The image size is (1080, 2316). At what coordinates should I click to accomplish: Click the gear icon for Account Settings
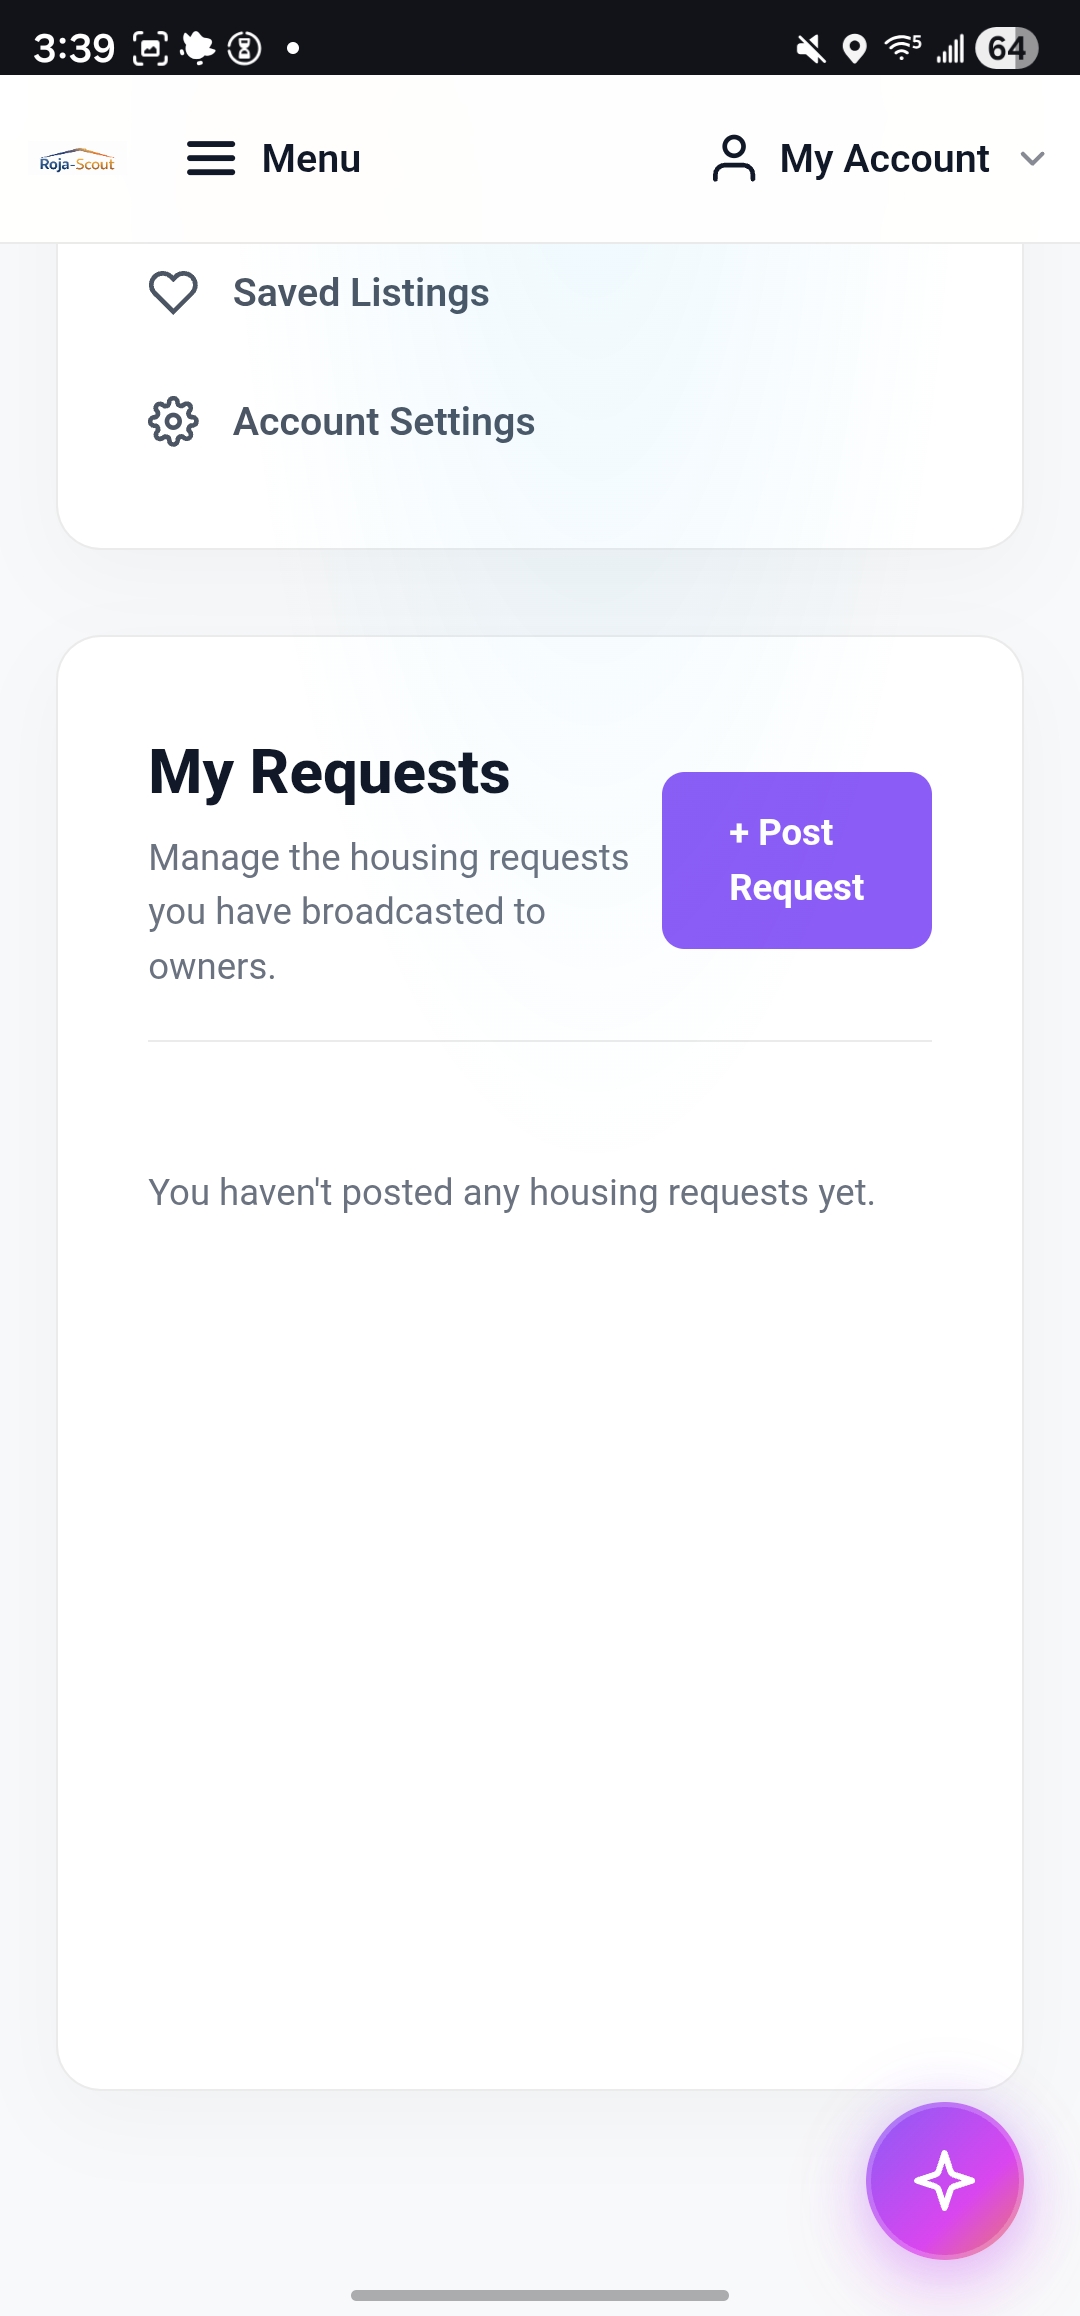pos(173,422)
